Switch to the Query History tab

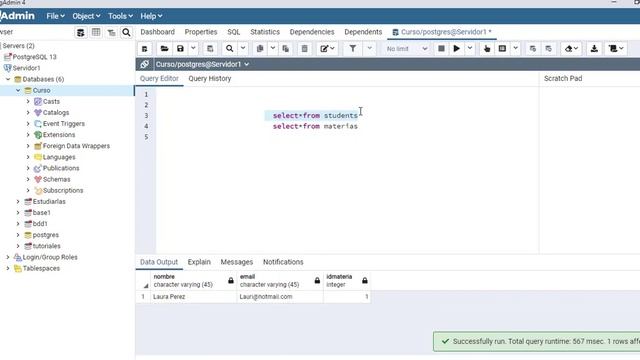[210, 78]
